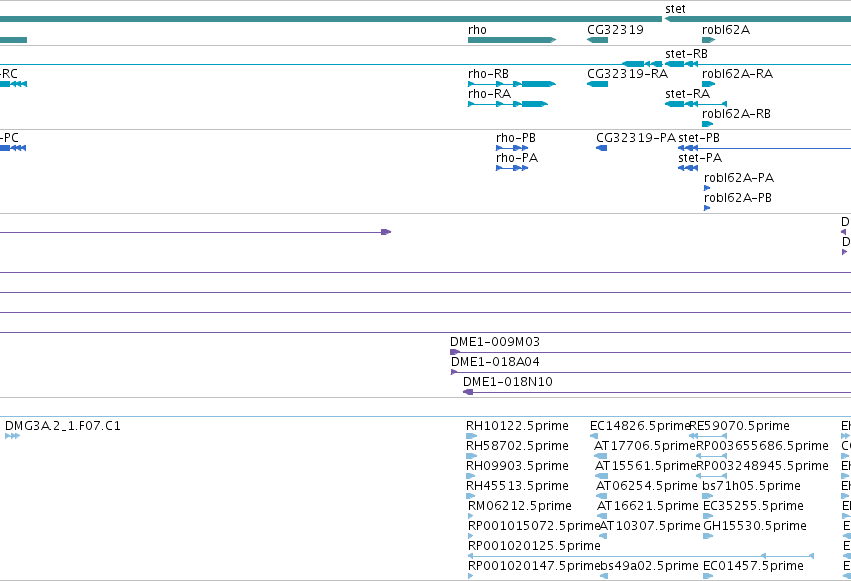Select the rho-PA protein feature

[512, 168]
